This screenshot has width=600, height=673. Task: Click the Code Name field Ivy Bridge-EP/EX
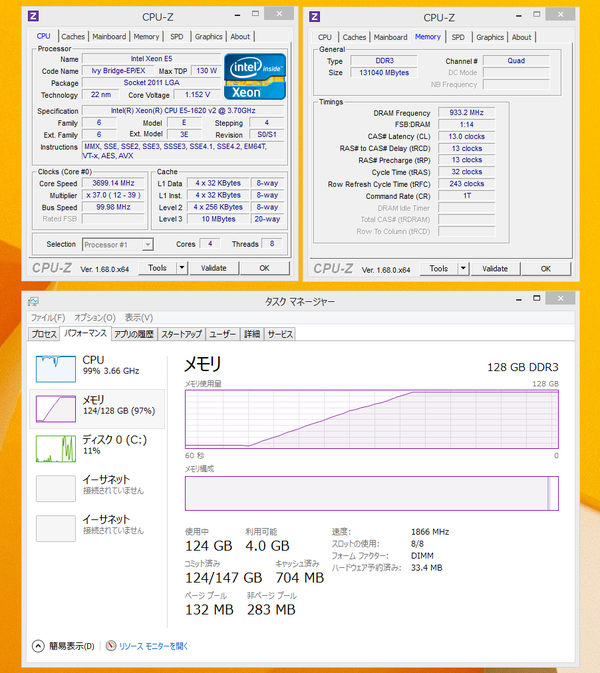point(118,71)
